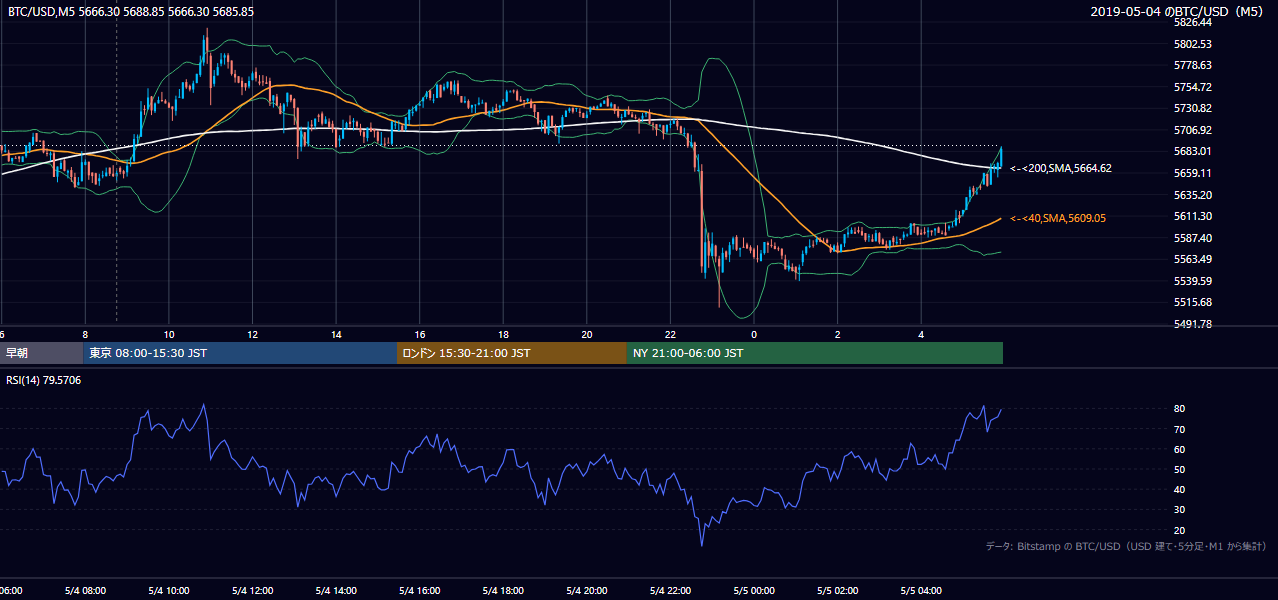This screenshot has height=600, width=1278.
Task: Click RSI scale value 30
Action: point(1179,510)
